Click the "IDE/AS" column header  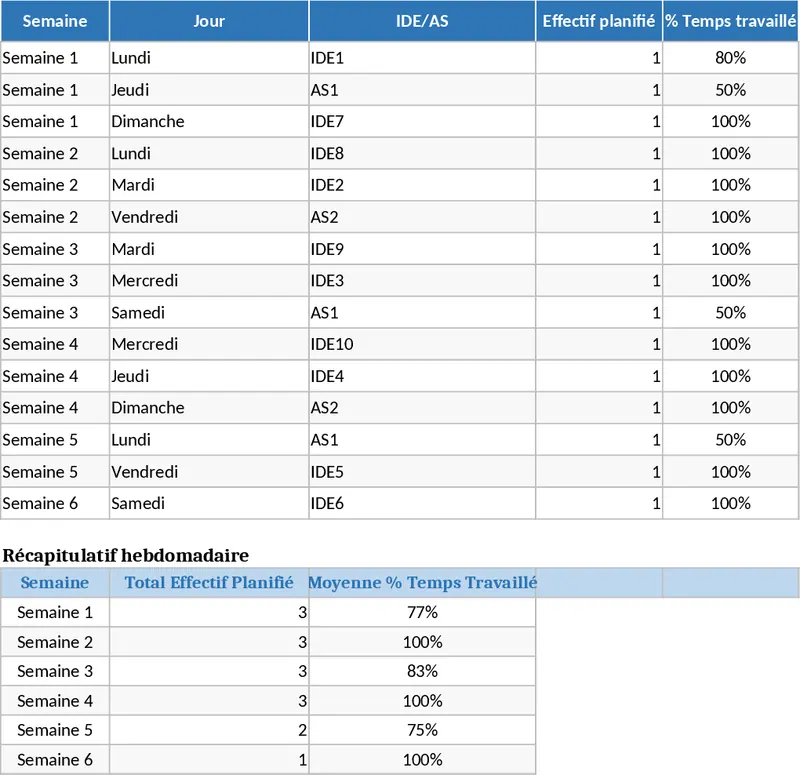pos(422,21)
